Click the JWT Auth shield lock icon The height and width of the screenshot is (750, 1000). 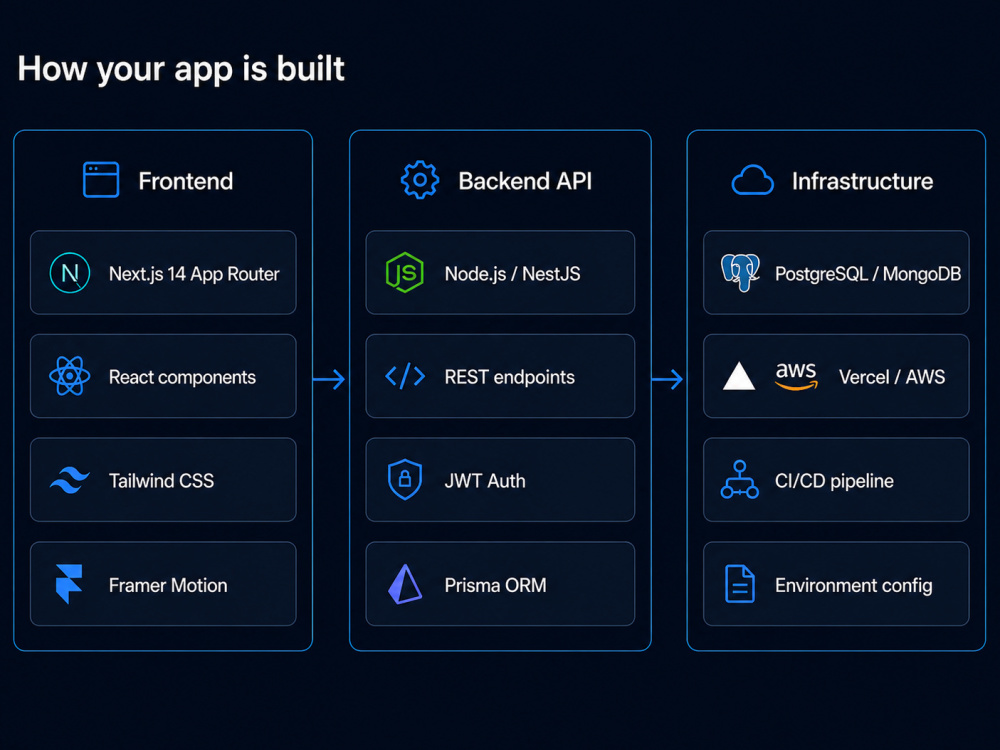click(405, 480)
